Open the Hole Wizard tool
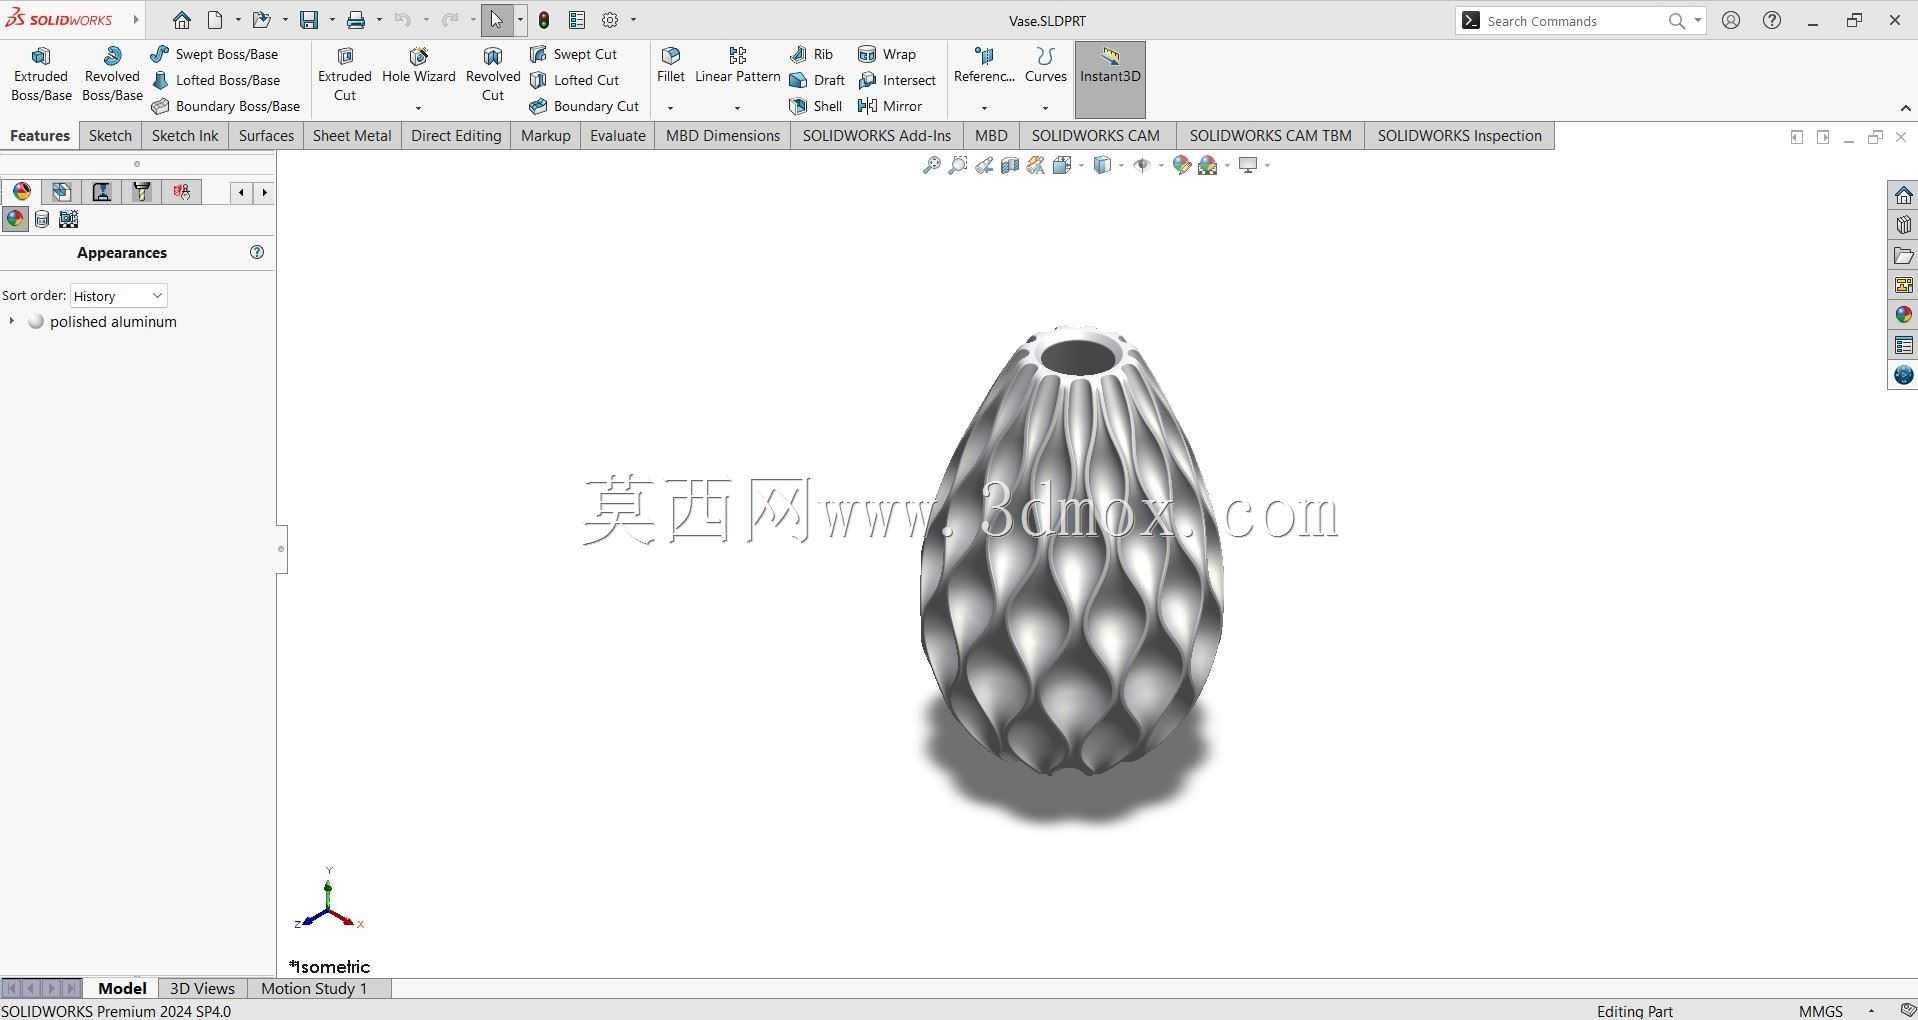Screen dimensions: 1918x1020 pos(419,66)
